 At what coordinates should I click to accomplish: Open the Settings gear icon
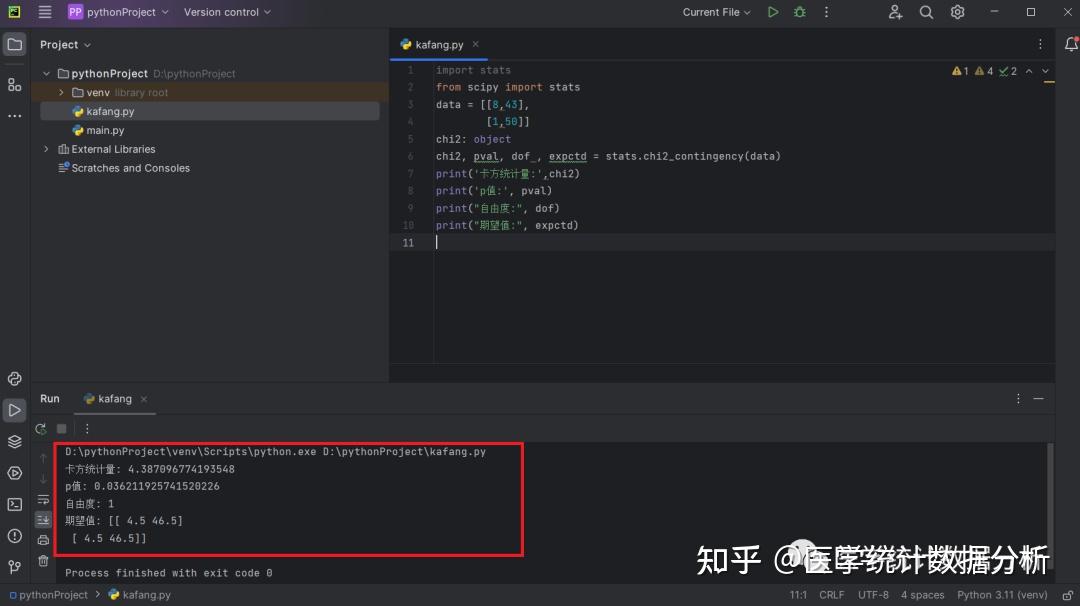pos(957,12)
